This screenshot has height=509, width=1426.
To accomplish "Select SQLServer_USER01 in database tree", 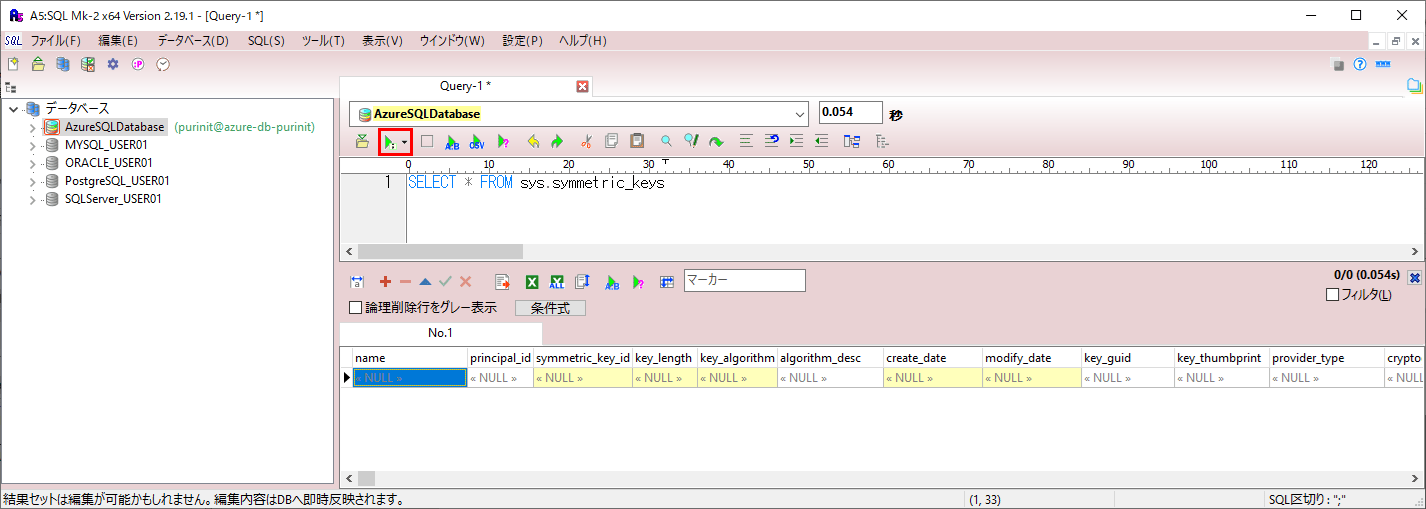I will pyautogui.click(x=114, y=199).
